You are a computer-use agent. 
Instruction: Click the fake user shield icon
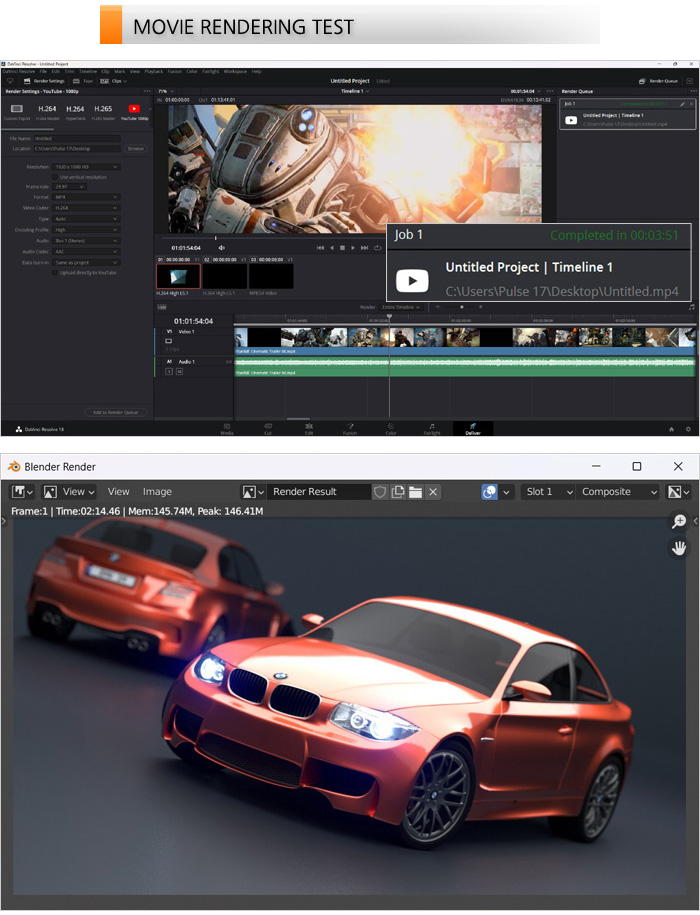[380, 492]
